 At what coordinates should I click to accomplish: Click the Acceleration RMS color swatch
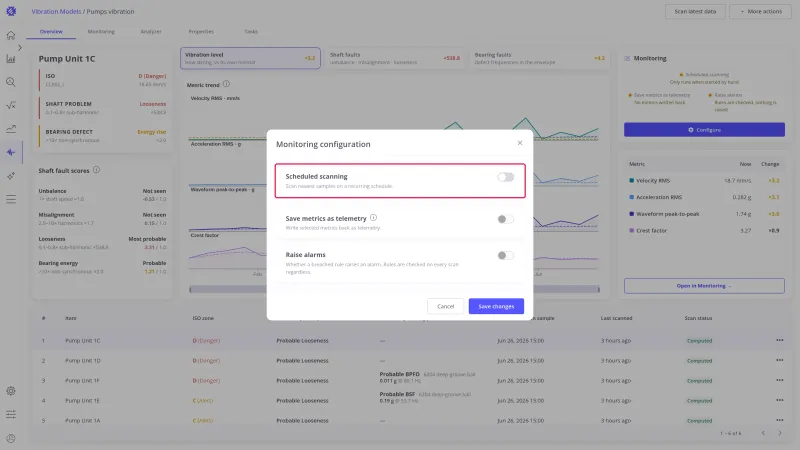632,197
